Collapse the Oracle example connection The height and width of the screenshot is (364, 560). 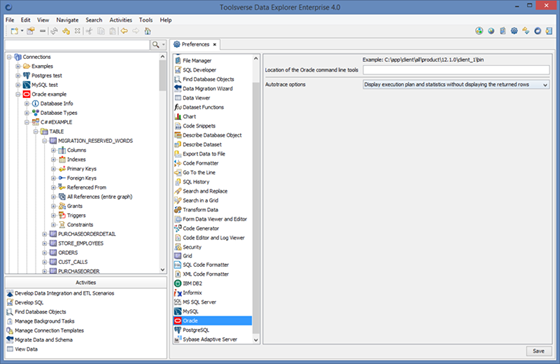click(18, 94)
